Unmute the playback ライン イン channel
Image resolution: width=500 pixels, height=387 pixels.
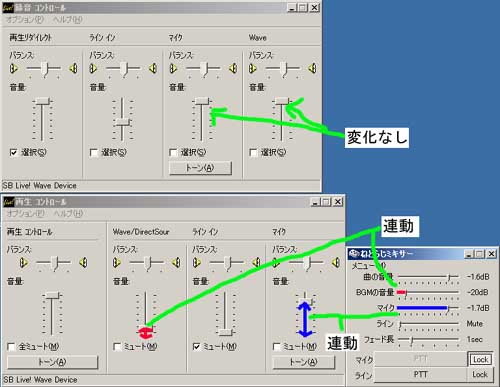pyautogui.click(x=197, y=347)
